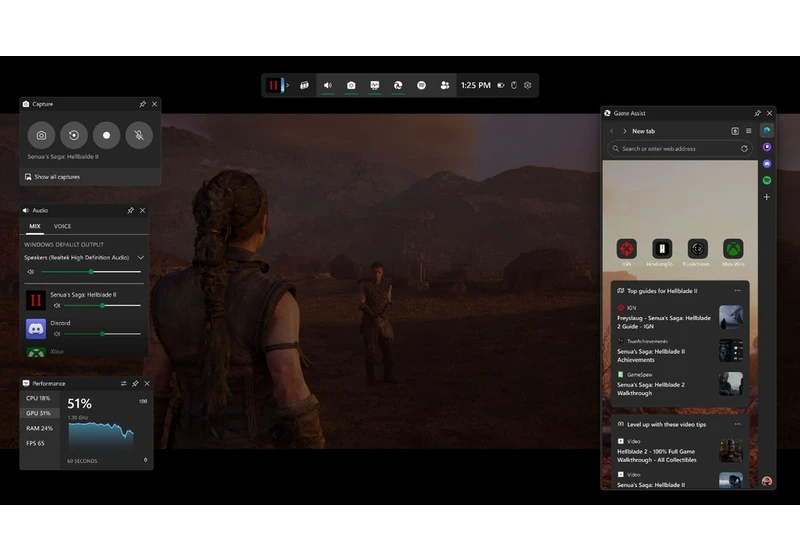Viewport: 800px width, 560px height.
Task: Click the Search or enter web address field
Action: point(680,149)
